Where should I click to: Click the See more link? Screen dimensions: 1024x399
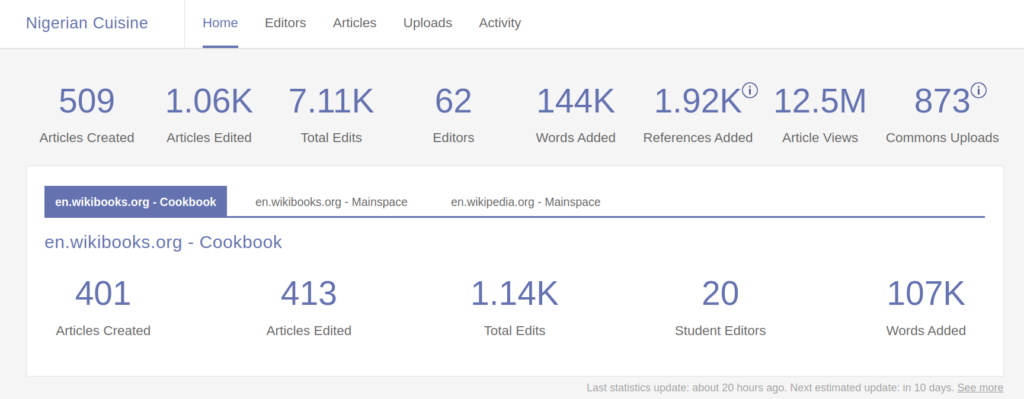[x=980, y=387]
